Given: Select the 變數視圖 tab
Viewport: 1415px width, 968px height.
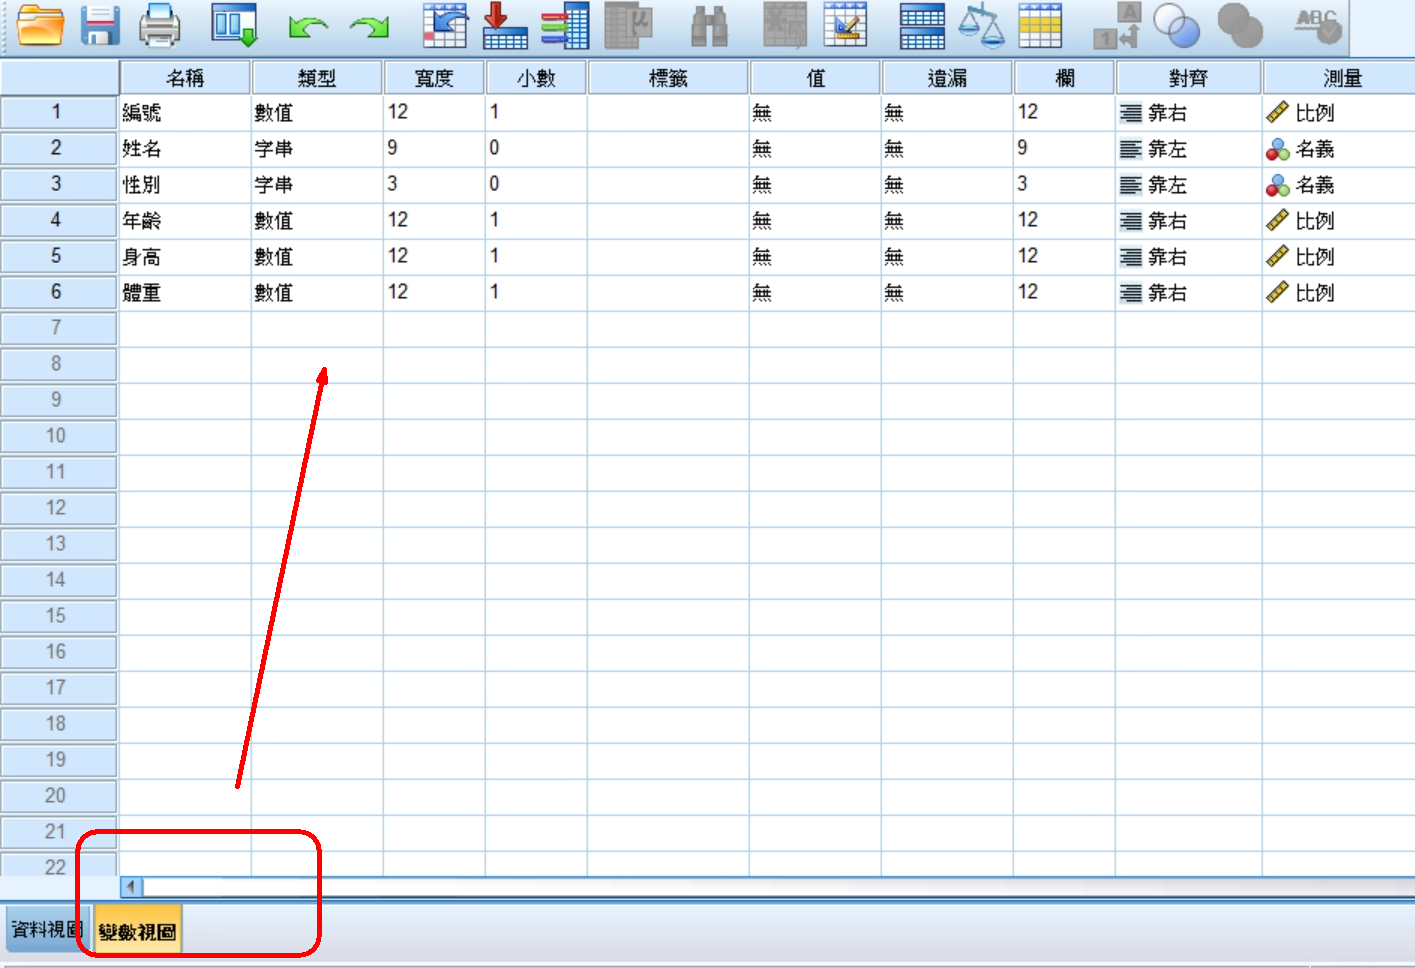Looking at the screenshot, I should click(x=137, y=931).
